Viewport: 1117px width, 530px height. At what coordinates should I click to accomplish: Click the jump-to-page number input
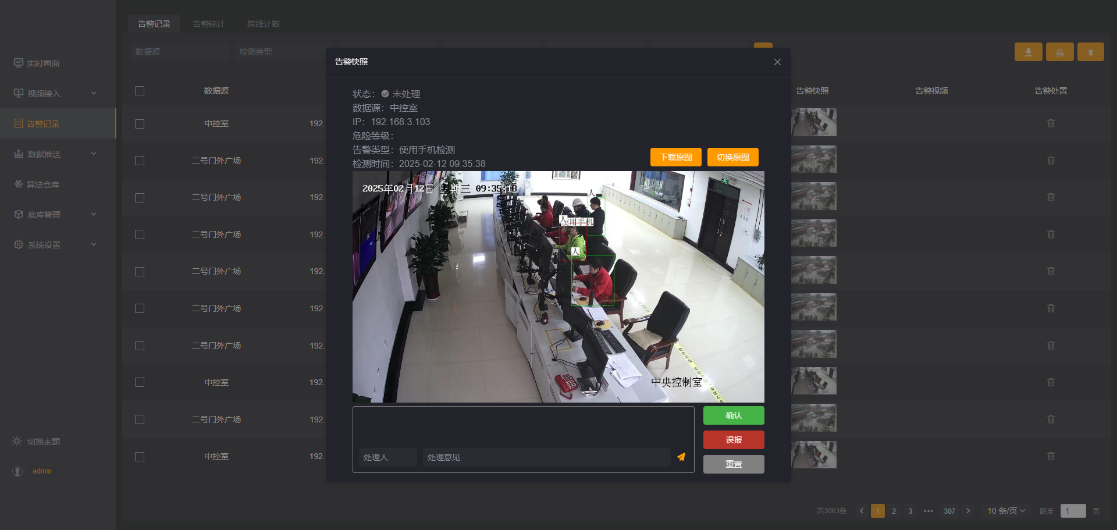point(1073,511)
